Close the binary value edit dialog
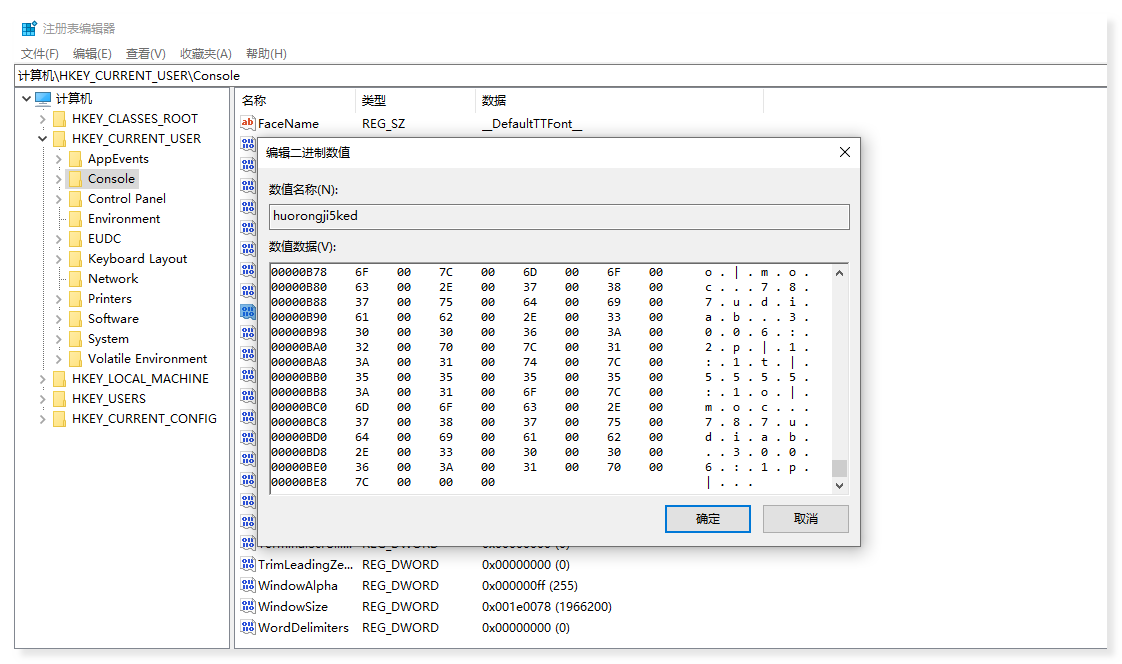This screenshot has width=1122, height=664. click(x=844, y=152)
